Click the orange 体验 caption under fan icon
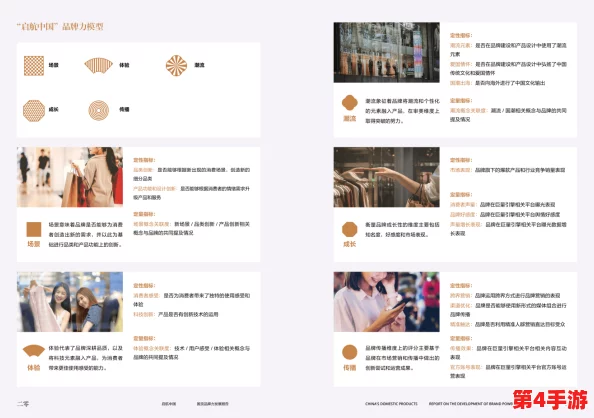The width and height of the screenshot is (594, 418). [x=34, y=368]
